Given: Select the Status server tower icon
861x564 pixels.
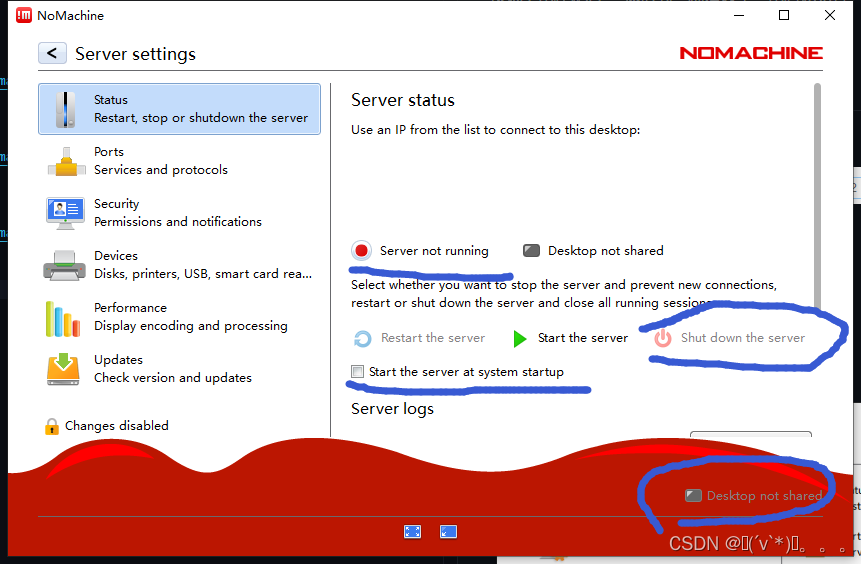Looking at the screenshot, I should click(65, 109).
